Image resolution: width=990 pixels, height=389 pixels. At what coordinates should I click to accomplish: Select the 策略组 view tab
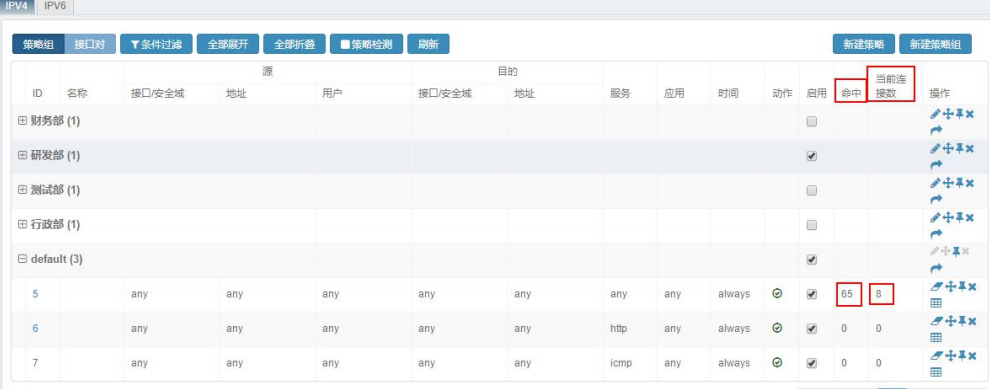pos(39,44)
